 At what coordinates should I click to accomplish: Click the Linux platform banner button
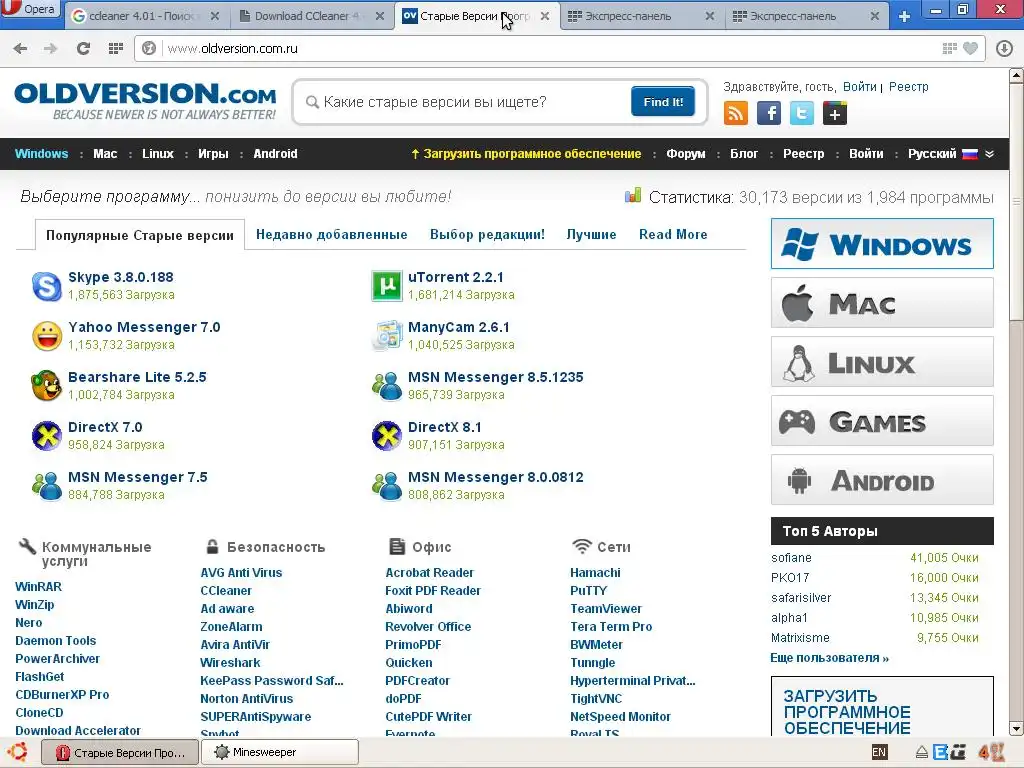(882, 362)
